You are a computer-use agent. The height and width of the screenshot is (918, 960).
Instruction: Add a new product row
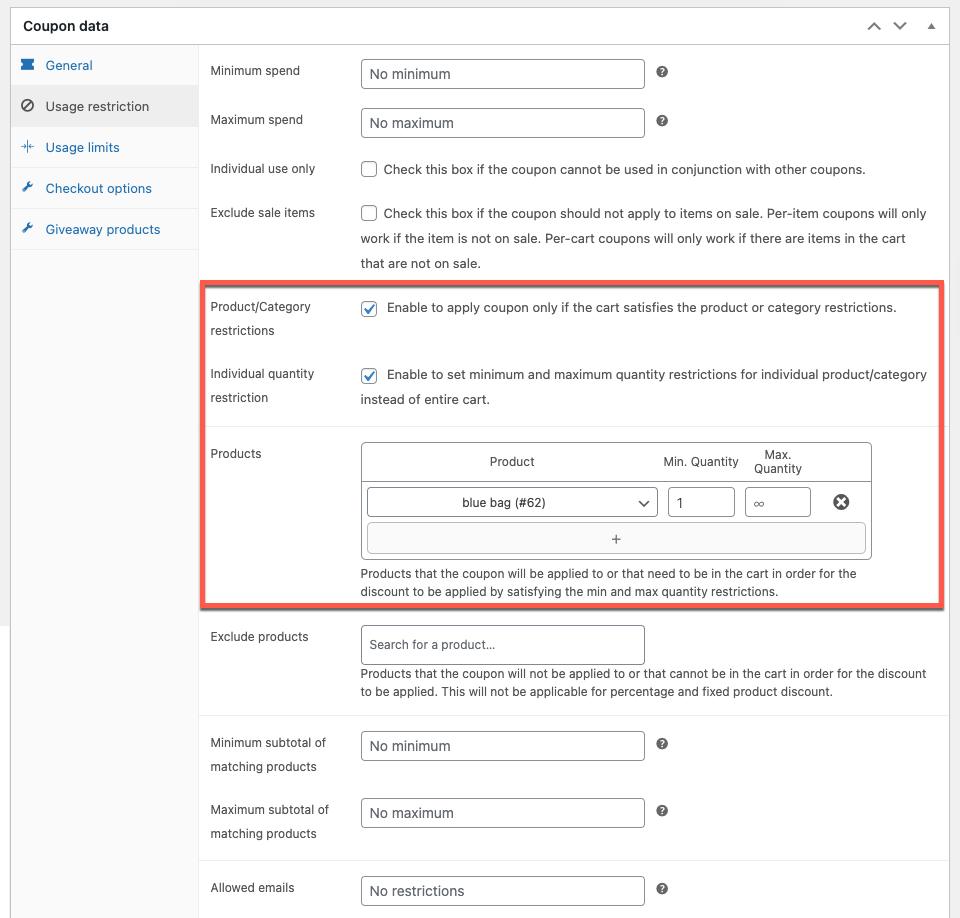tap(616, 538)
